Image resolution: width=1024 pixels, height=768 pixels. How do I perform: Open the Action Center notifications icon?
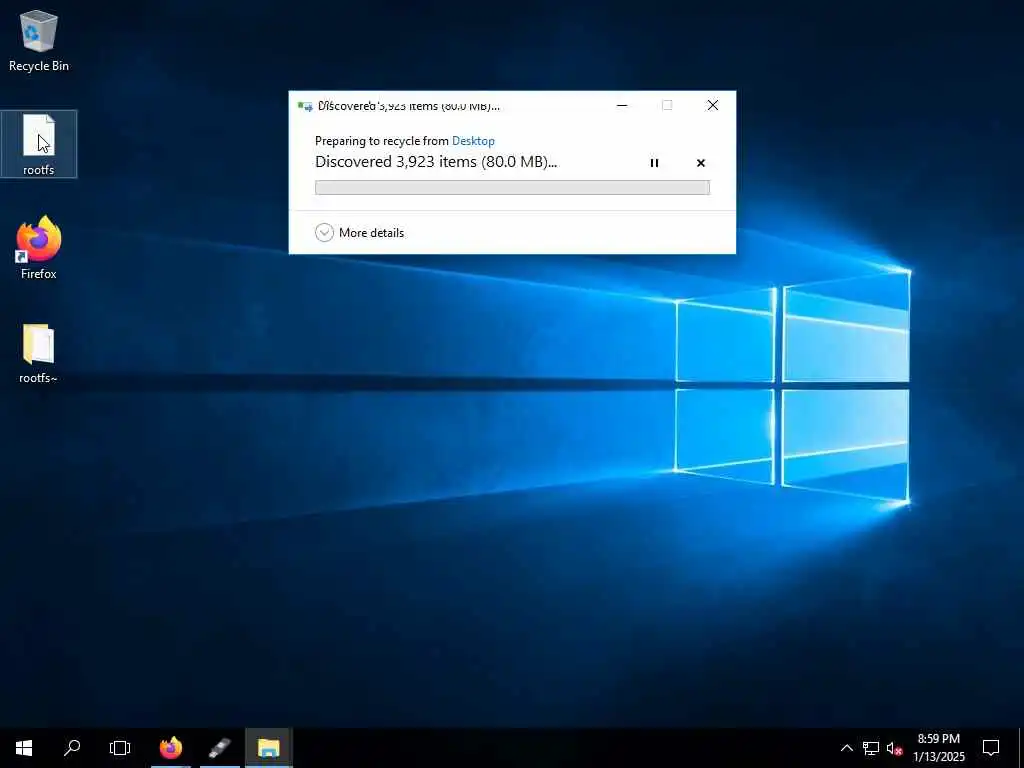(991, 748)
